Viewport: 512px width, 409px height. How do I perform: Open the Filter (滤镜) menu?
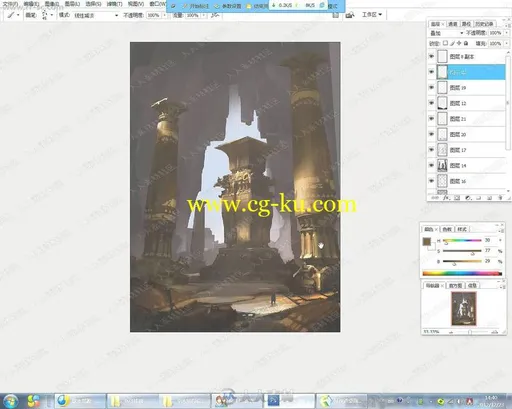point(114,4)
